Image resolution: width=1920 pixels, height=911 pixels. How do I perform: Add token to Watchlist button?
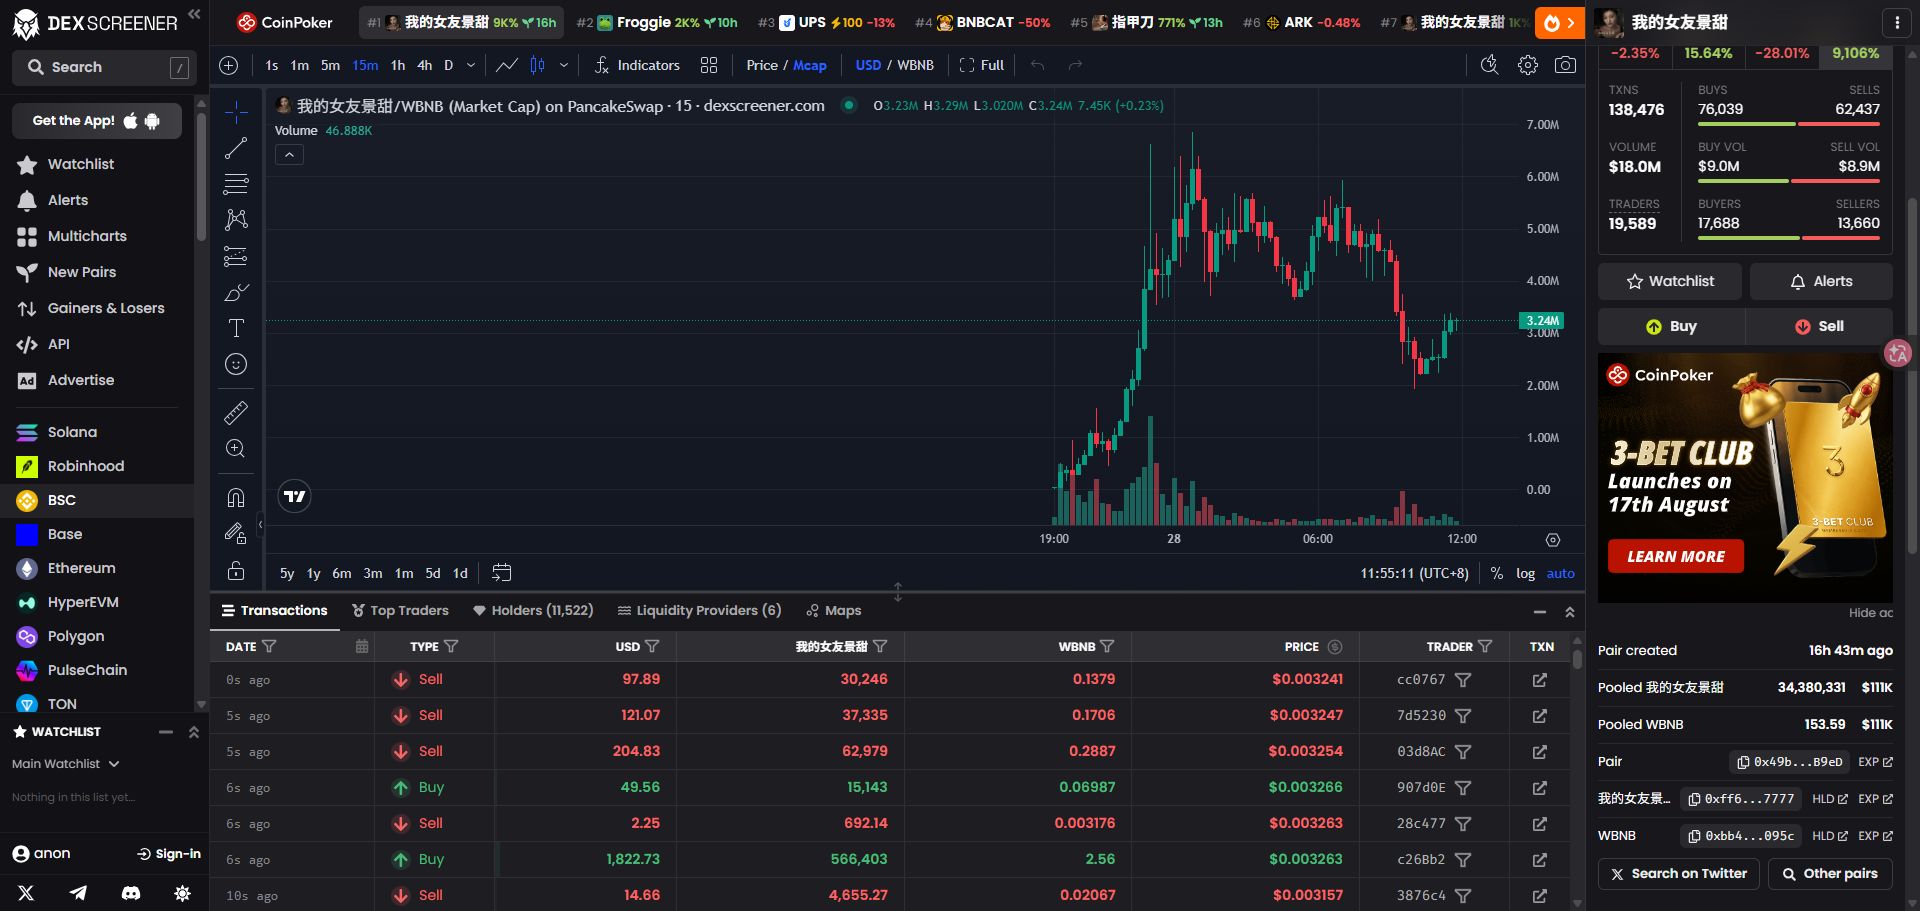[x=1670, y=282]
